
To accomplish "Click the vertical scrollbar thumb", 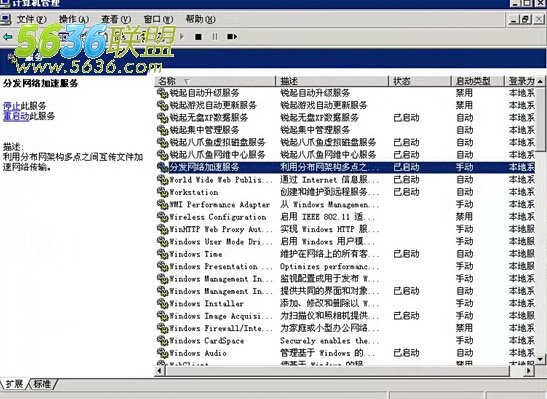I will pos(540,119).
